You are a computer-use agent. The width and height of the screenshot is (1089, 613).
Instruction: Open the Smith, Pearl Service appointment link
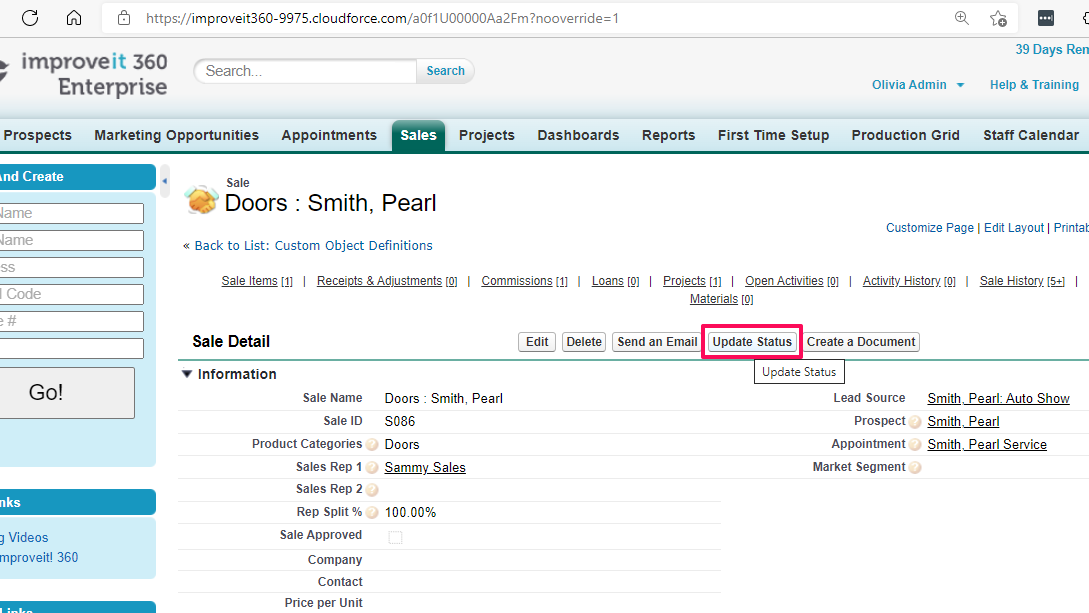point(987,445)
